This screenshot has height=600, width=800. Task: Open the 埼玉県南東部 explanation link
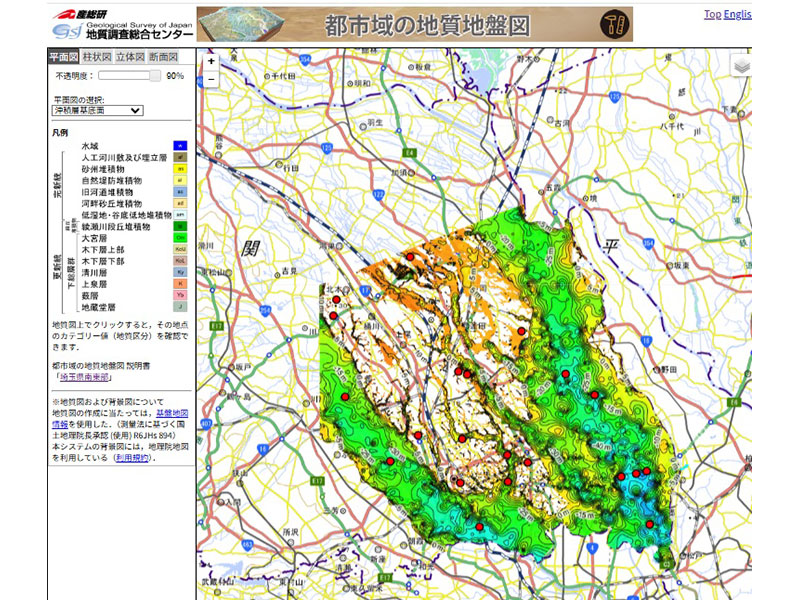point(83,378)
